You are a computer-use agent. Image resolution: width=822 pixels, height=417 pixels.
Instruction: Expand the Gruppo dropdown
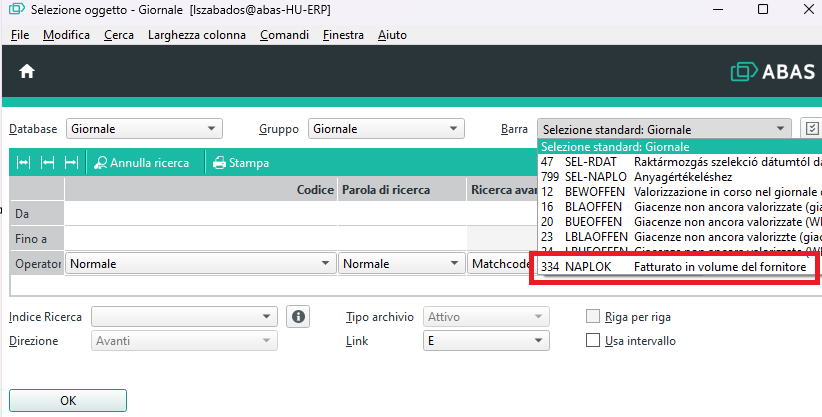(386, 129)
